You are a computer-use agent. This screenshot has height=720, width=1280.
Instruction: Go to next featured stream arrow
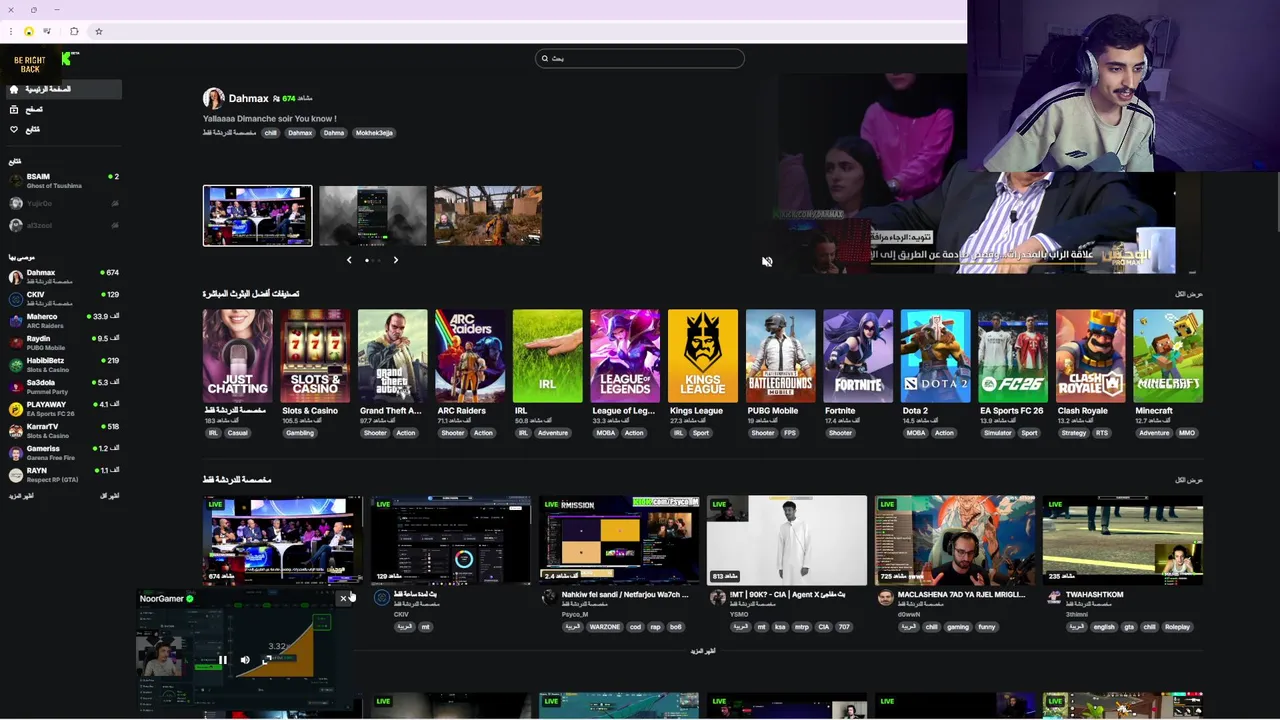point(395,260)
